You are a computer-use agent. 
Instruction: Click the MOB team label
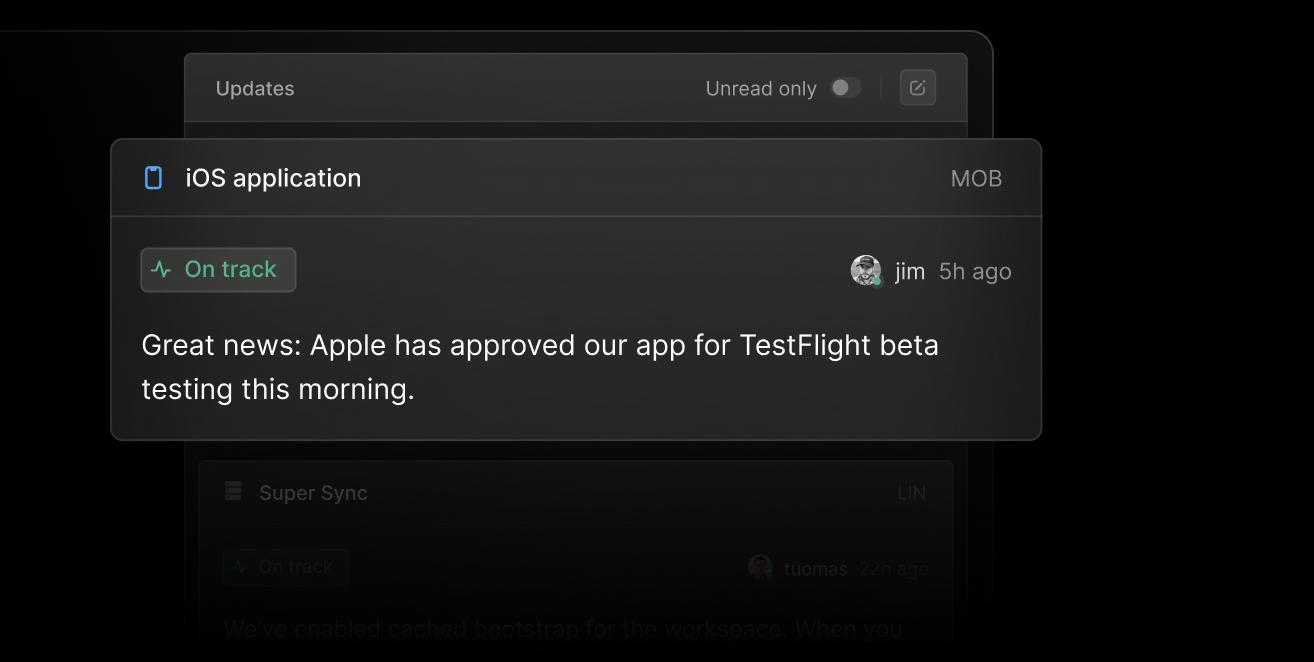pos(976,179)
